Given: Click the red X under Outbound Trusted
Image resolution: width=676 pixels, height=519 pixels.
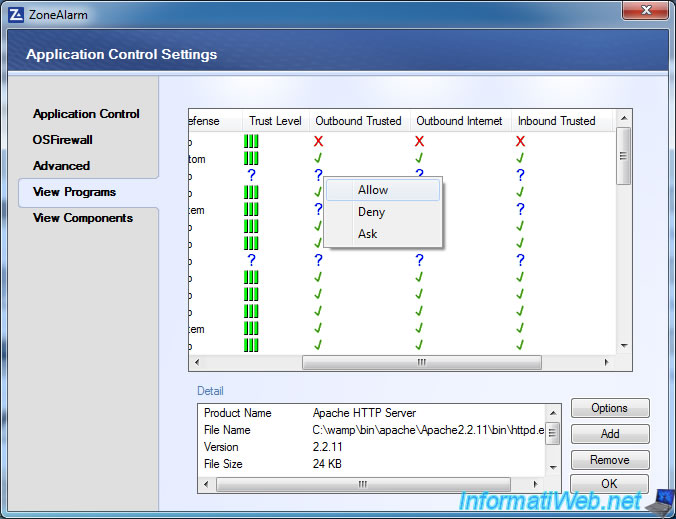Looking at the screenshot, I should (318, 141).
